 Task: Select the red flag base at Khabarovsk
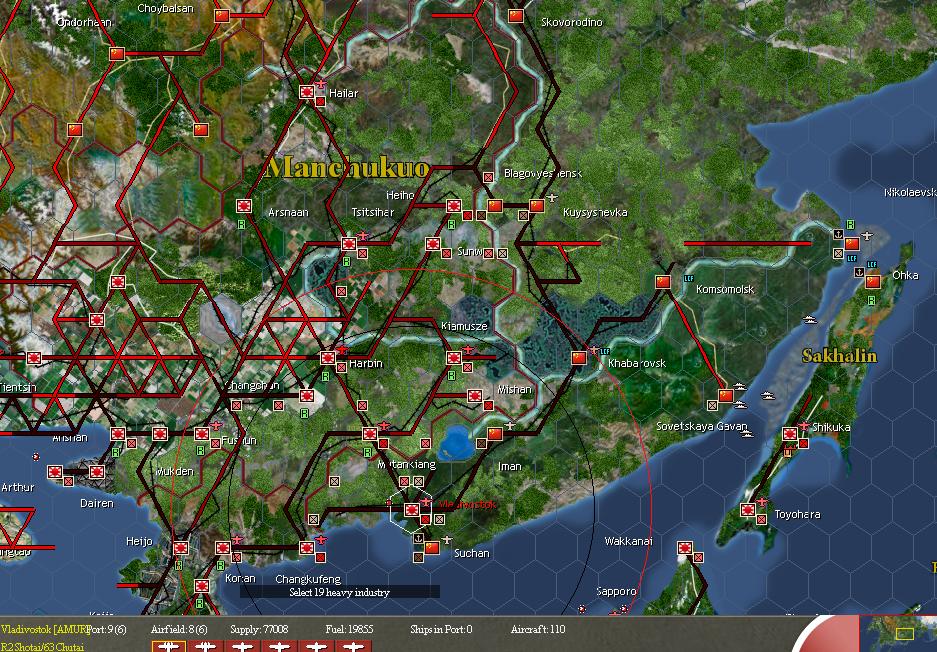coord(578,357)
